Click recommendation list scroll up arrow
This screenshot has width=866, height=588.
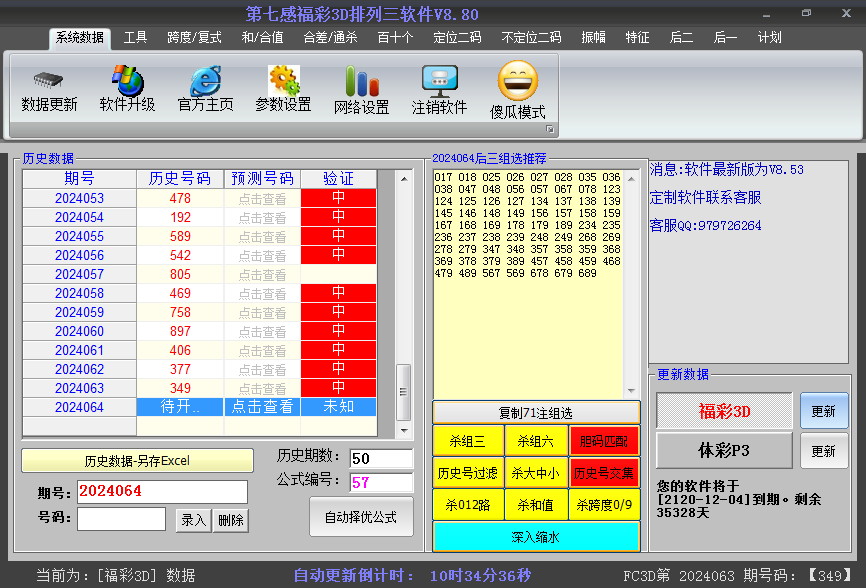[631, 179]
